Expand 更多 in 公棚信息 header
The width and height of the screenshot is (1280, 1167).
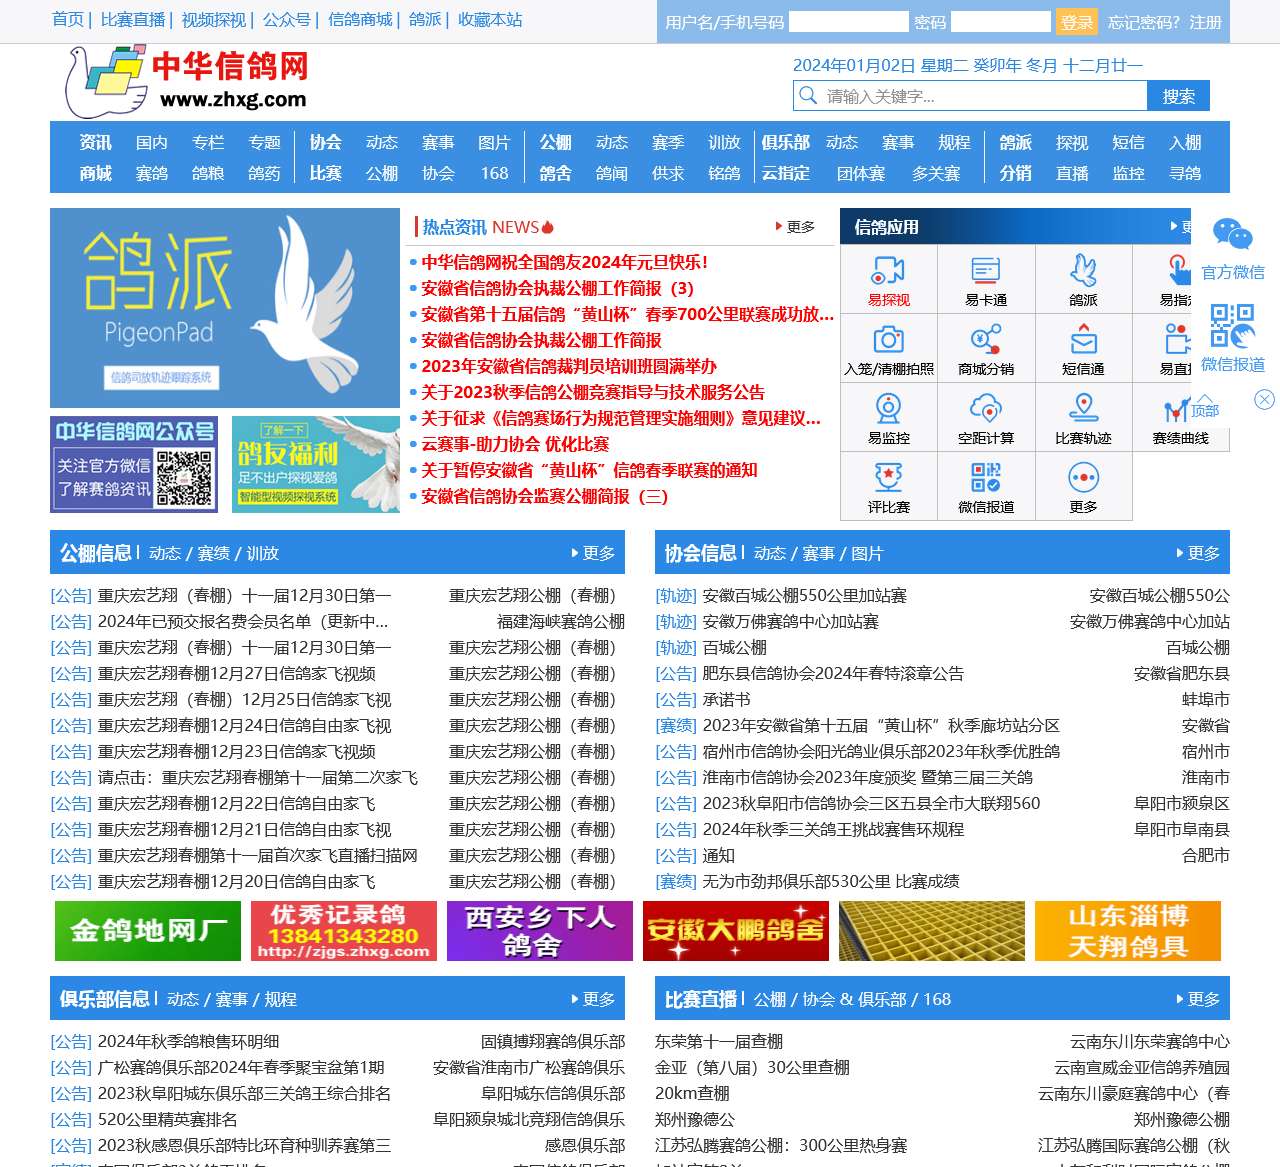593,553
